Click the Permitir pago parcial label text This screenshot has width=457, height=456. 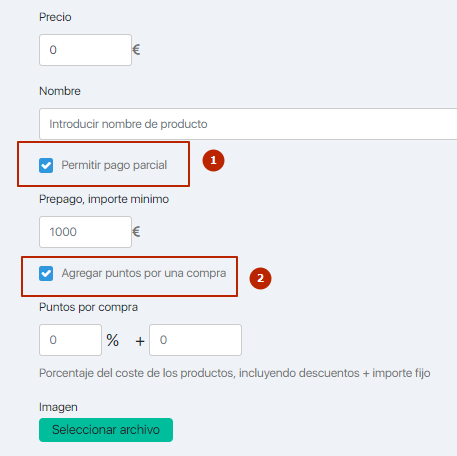pos(114,165)
